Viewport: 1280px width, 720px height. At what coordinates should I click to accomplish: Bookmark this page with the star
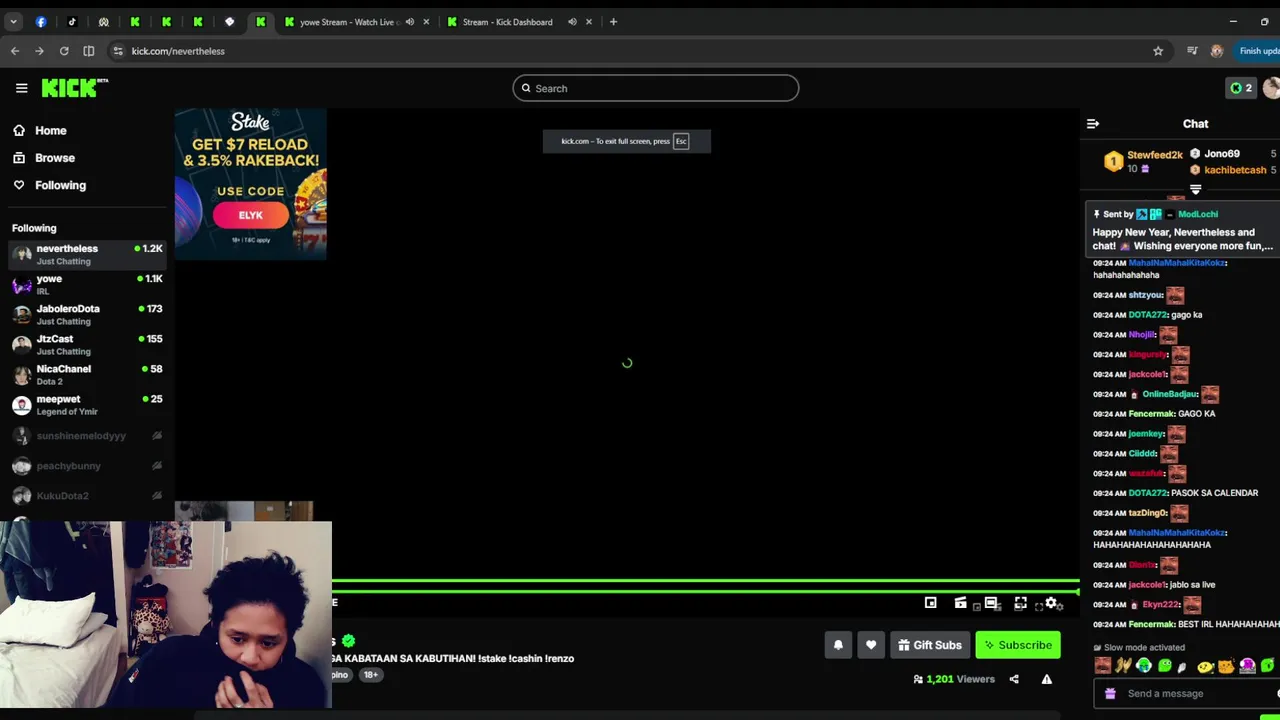click(1158, 51)
